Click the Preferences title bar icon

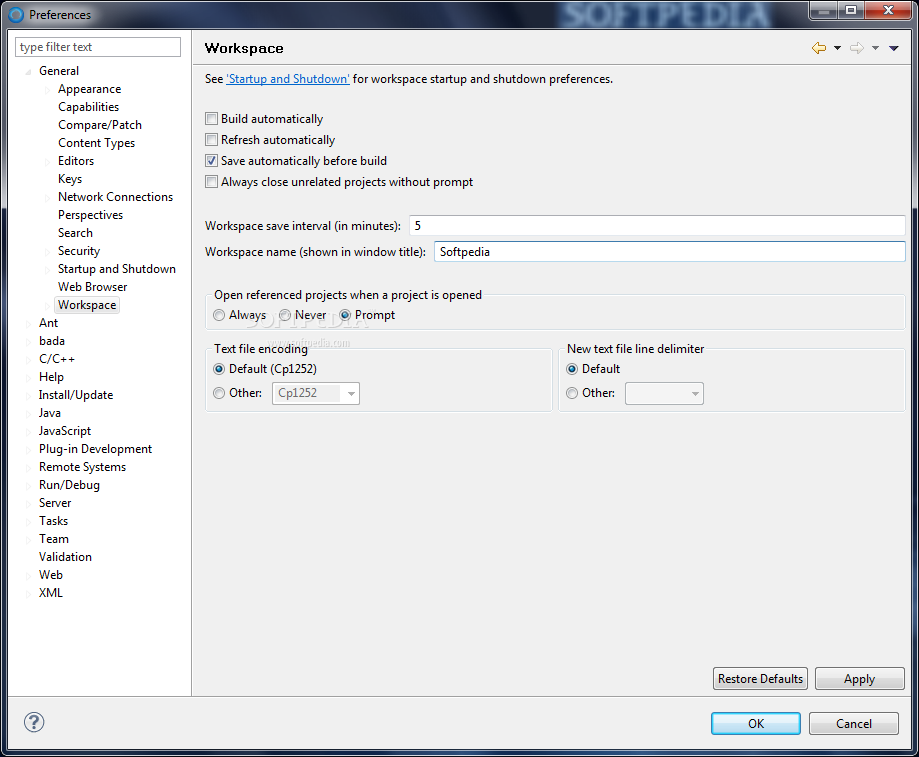[16, 15]
